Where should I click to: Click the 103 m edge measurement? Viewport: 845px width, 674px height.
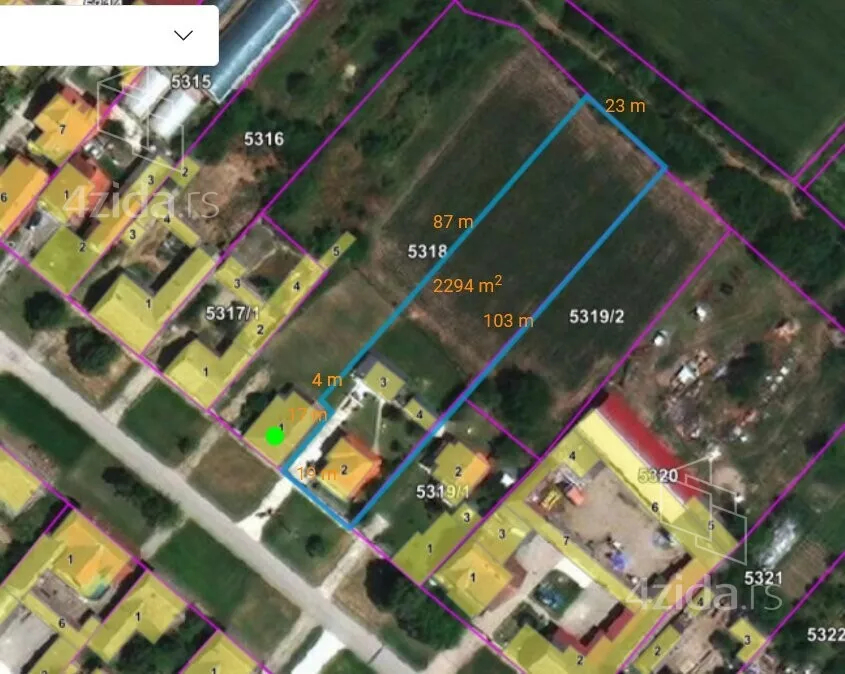[507, 321]
